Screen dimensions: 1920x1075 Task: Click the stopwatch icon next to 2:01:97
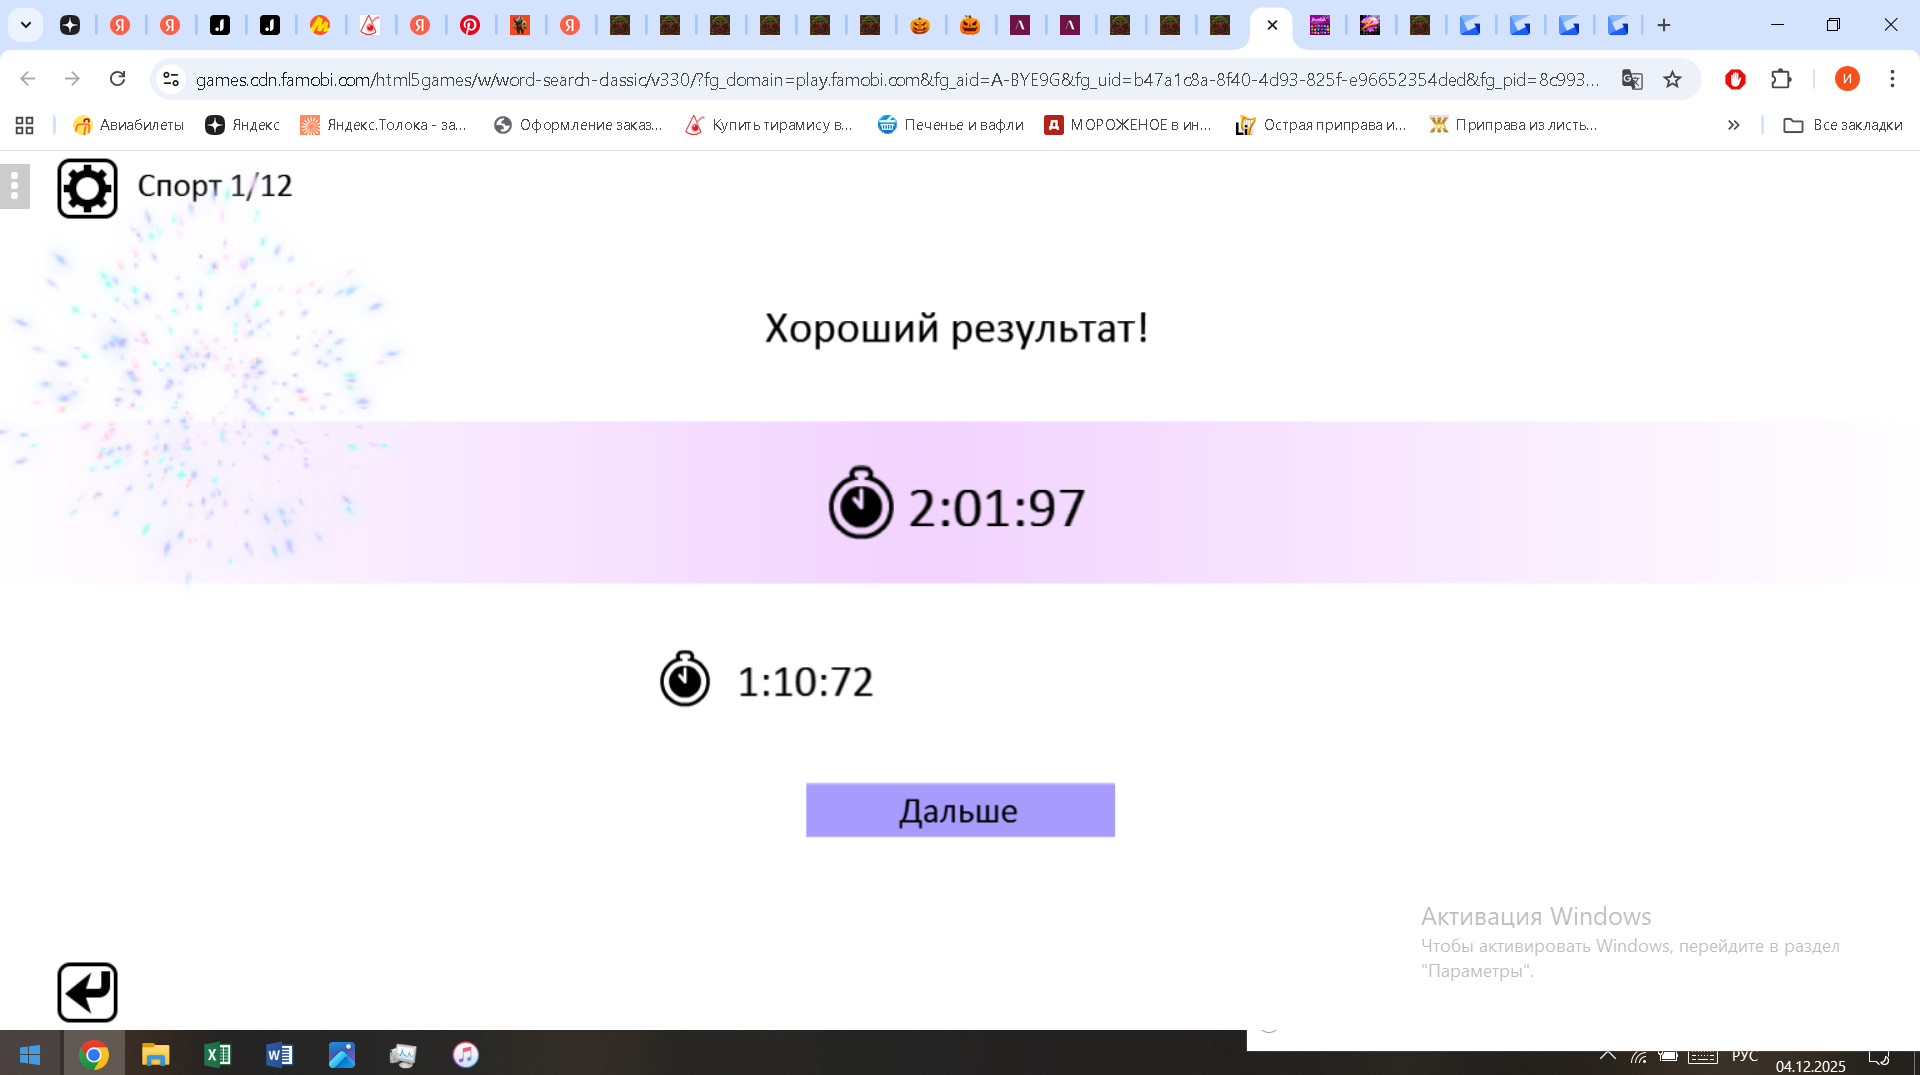861,504
